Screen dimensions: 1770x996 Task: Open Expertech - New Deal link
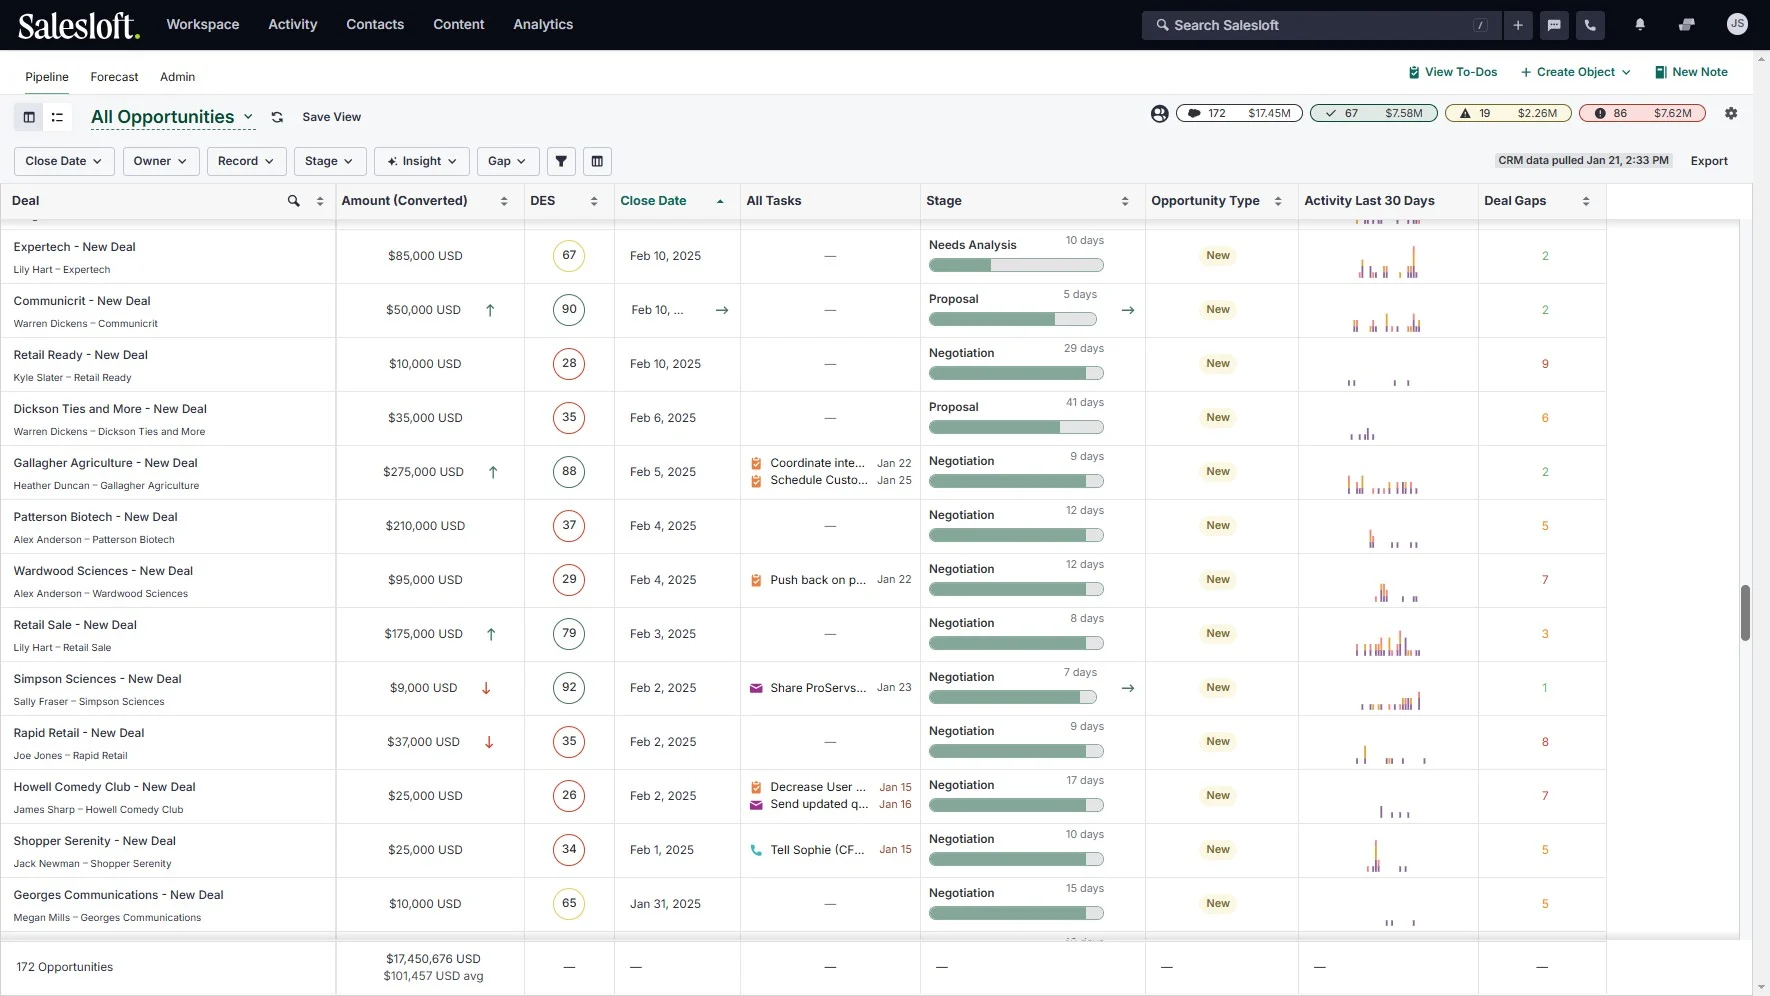[x=75, y=247]
